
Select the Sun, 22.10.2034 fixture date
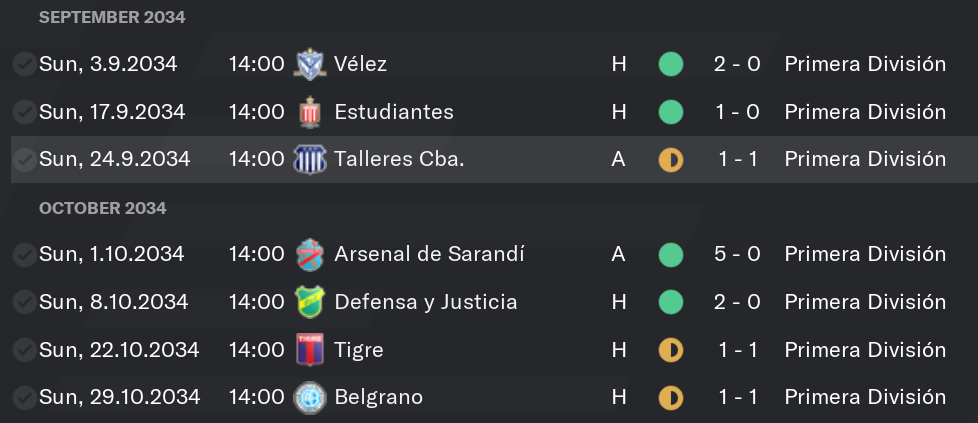click(x=119, y=349)
